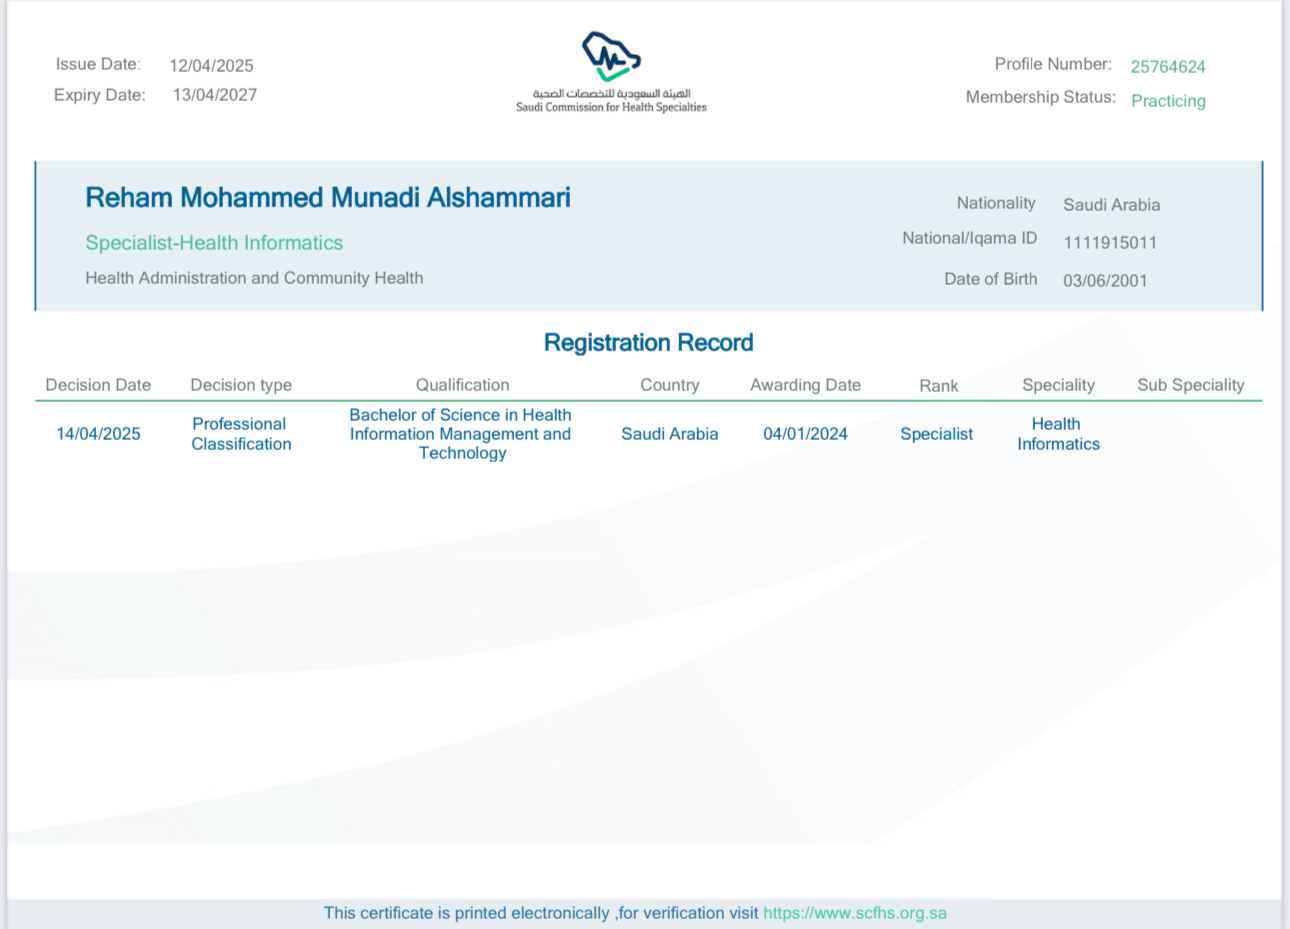Image resolution: width=1290 pixels, height=929 pixels.
Task: Click the Health Informatics speciality cell
Action: pos(1058,434)
